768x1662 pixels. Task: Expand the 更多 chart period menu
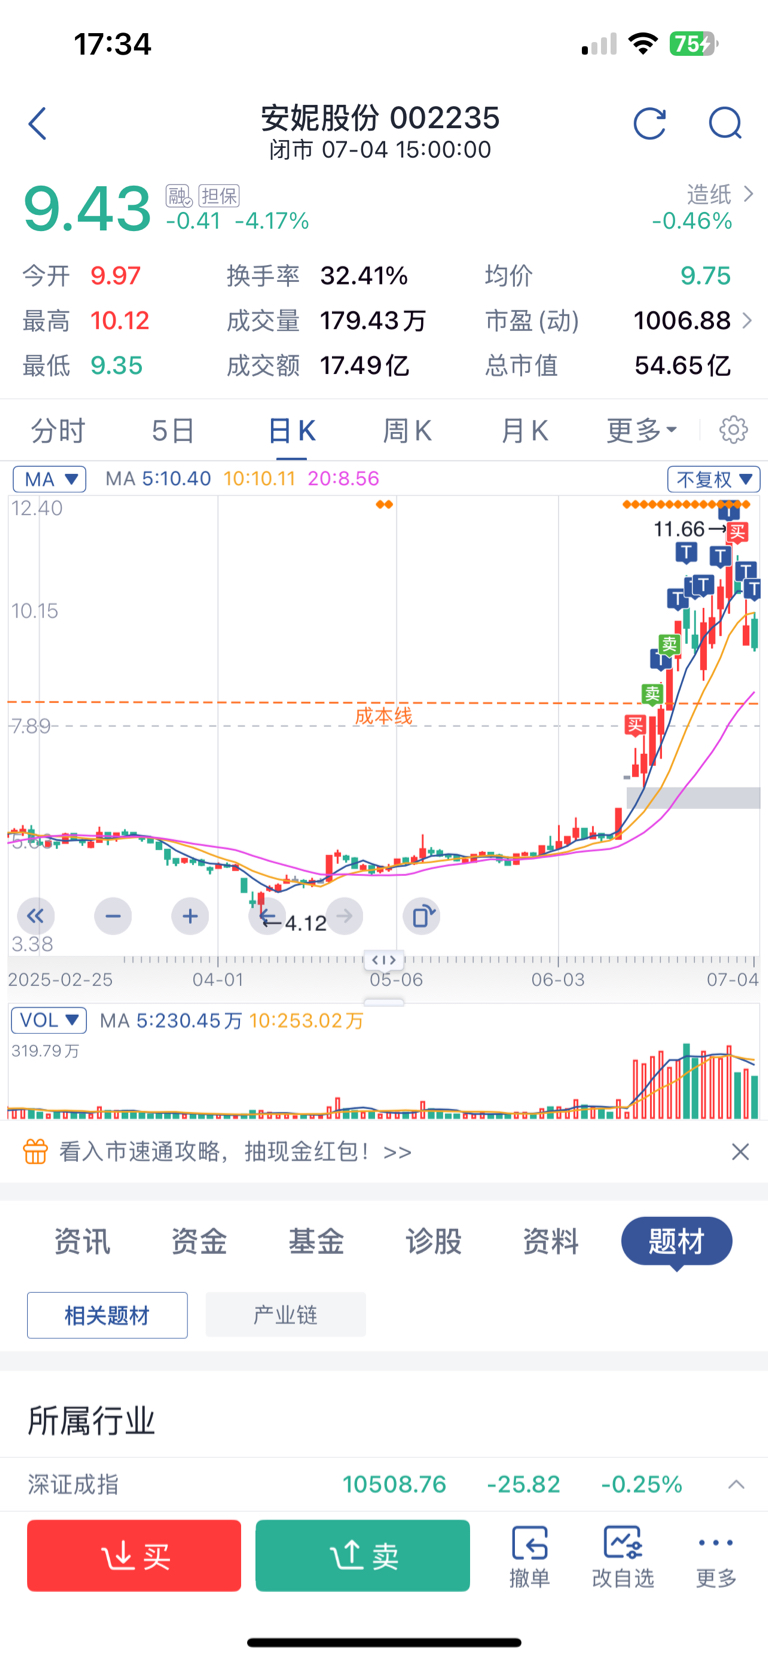tap(642, 431)
